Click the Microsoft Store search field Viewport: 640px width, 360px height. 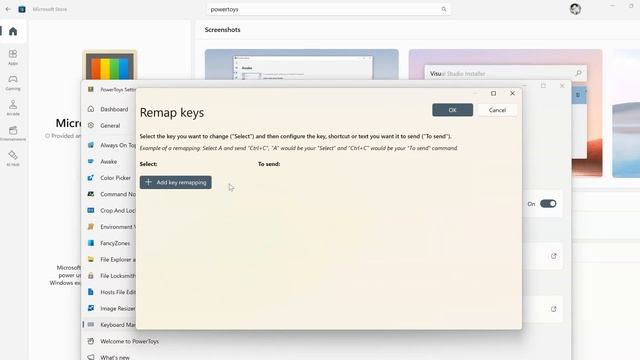tap(329, 9)
